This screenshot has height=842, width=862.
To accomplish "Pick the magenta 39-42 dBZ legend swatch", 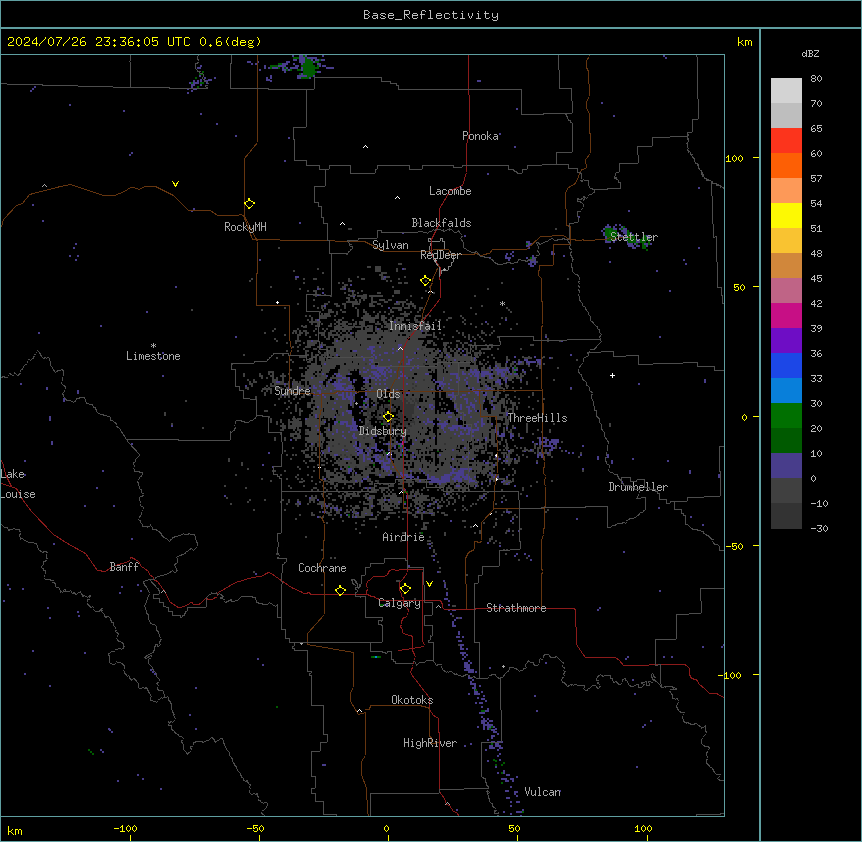I will coord(786,315).
